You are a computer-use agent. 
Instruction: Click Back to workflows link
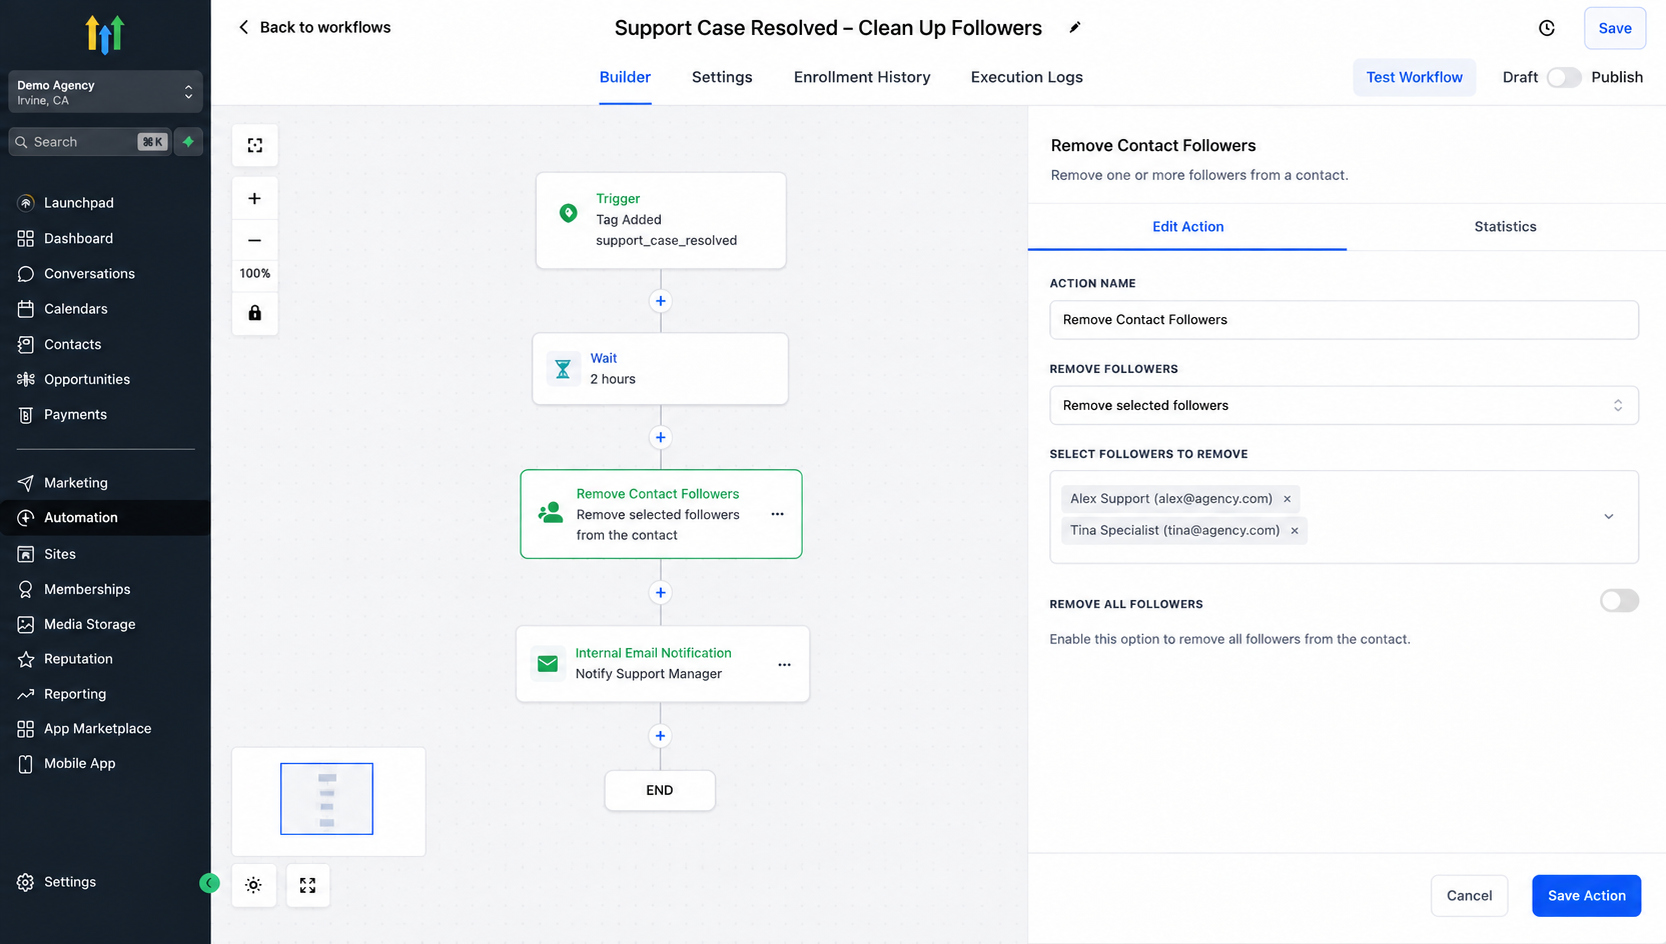[x=314, y=27]
